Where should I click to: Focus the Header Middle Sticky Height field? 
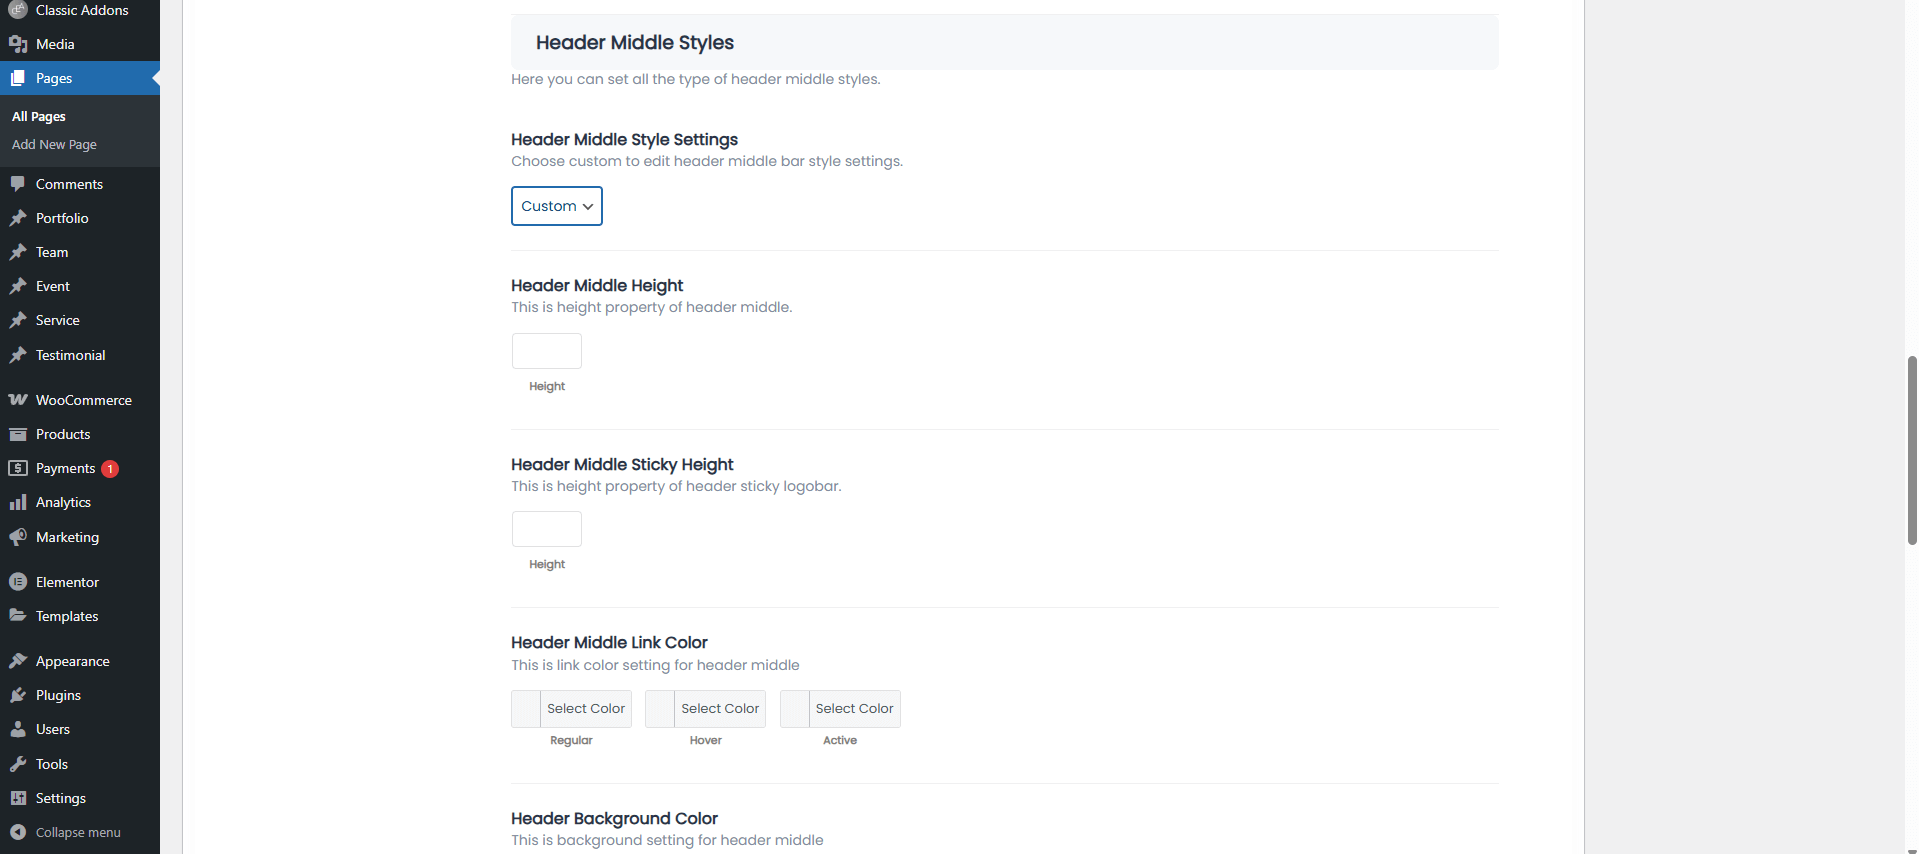[547, 529]
